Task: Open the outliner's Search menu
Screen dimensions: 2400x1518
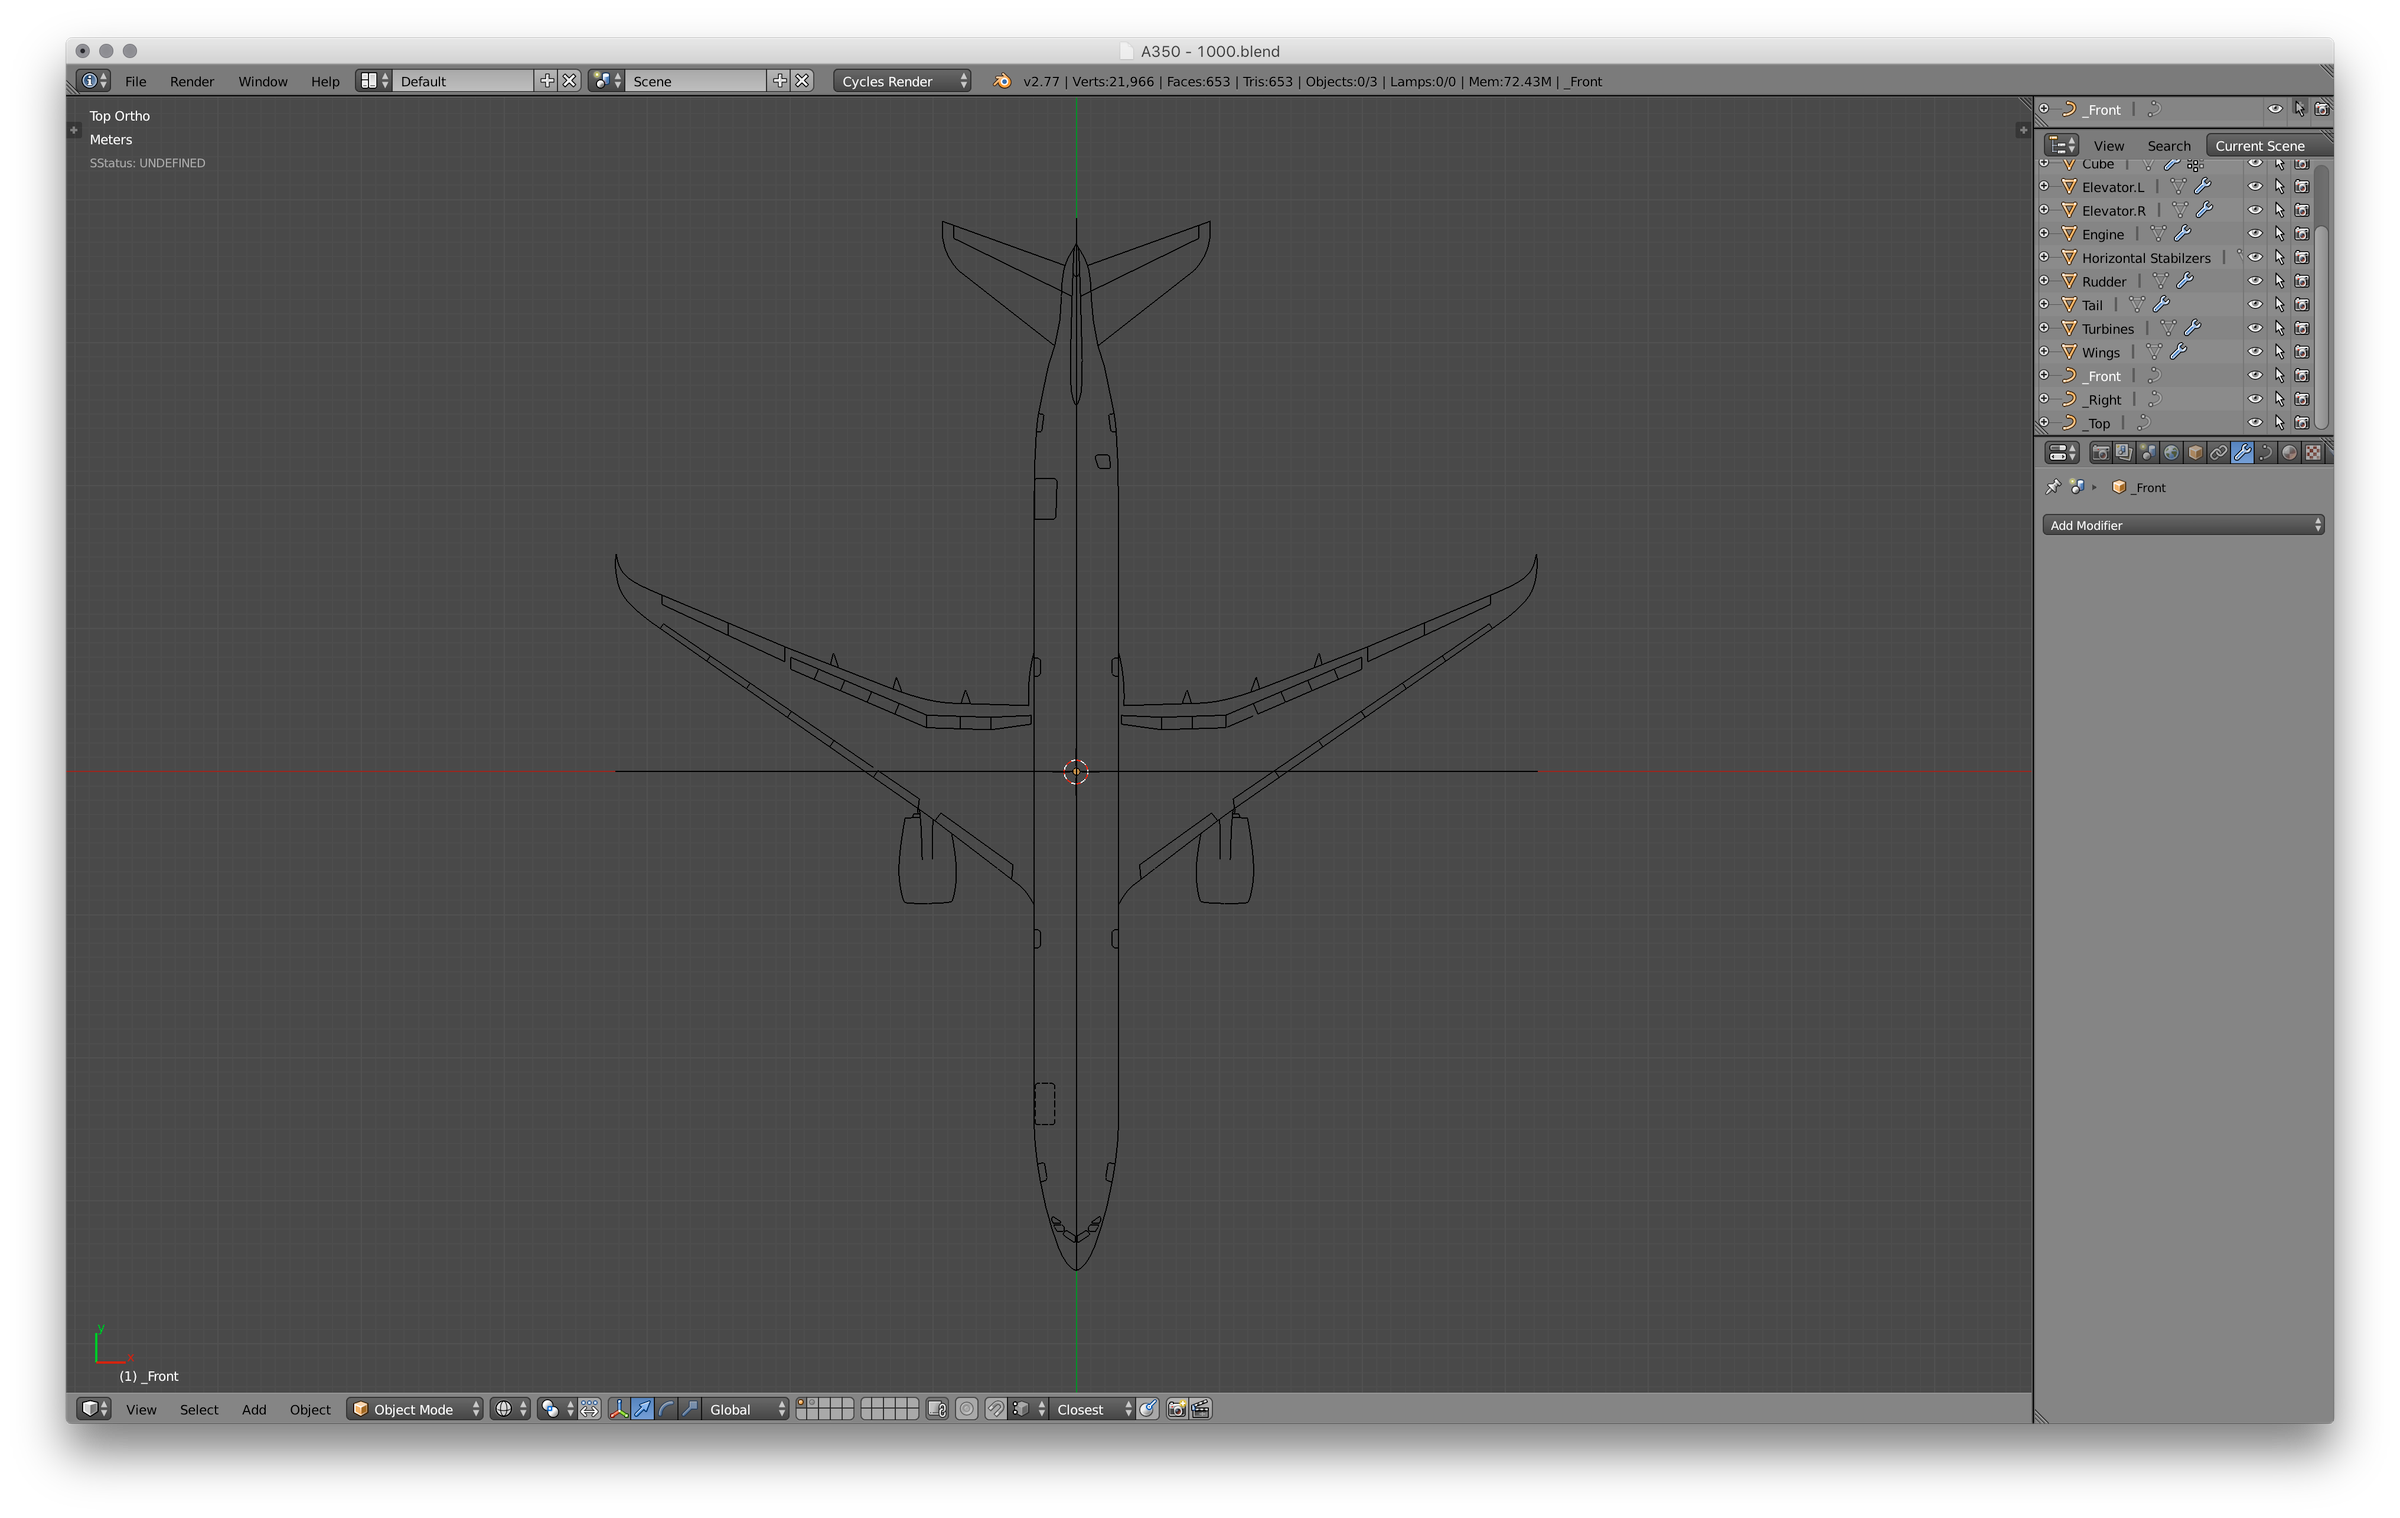Action: pyautogui.click(x=2168, y=146)
